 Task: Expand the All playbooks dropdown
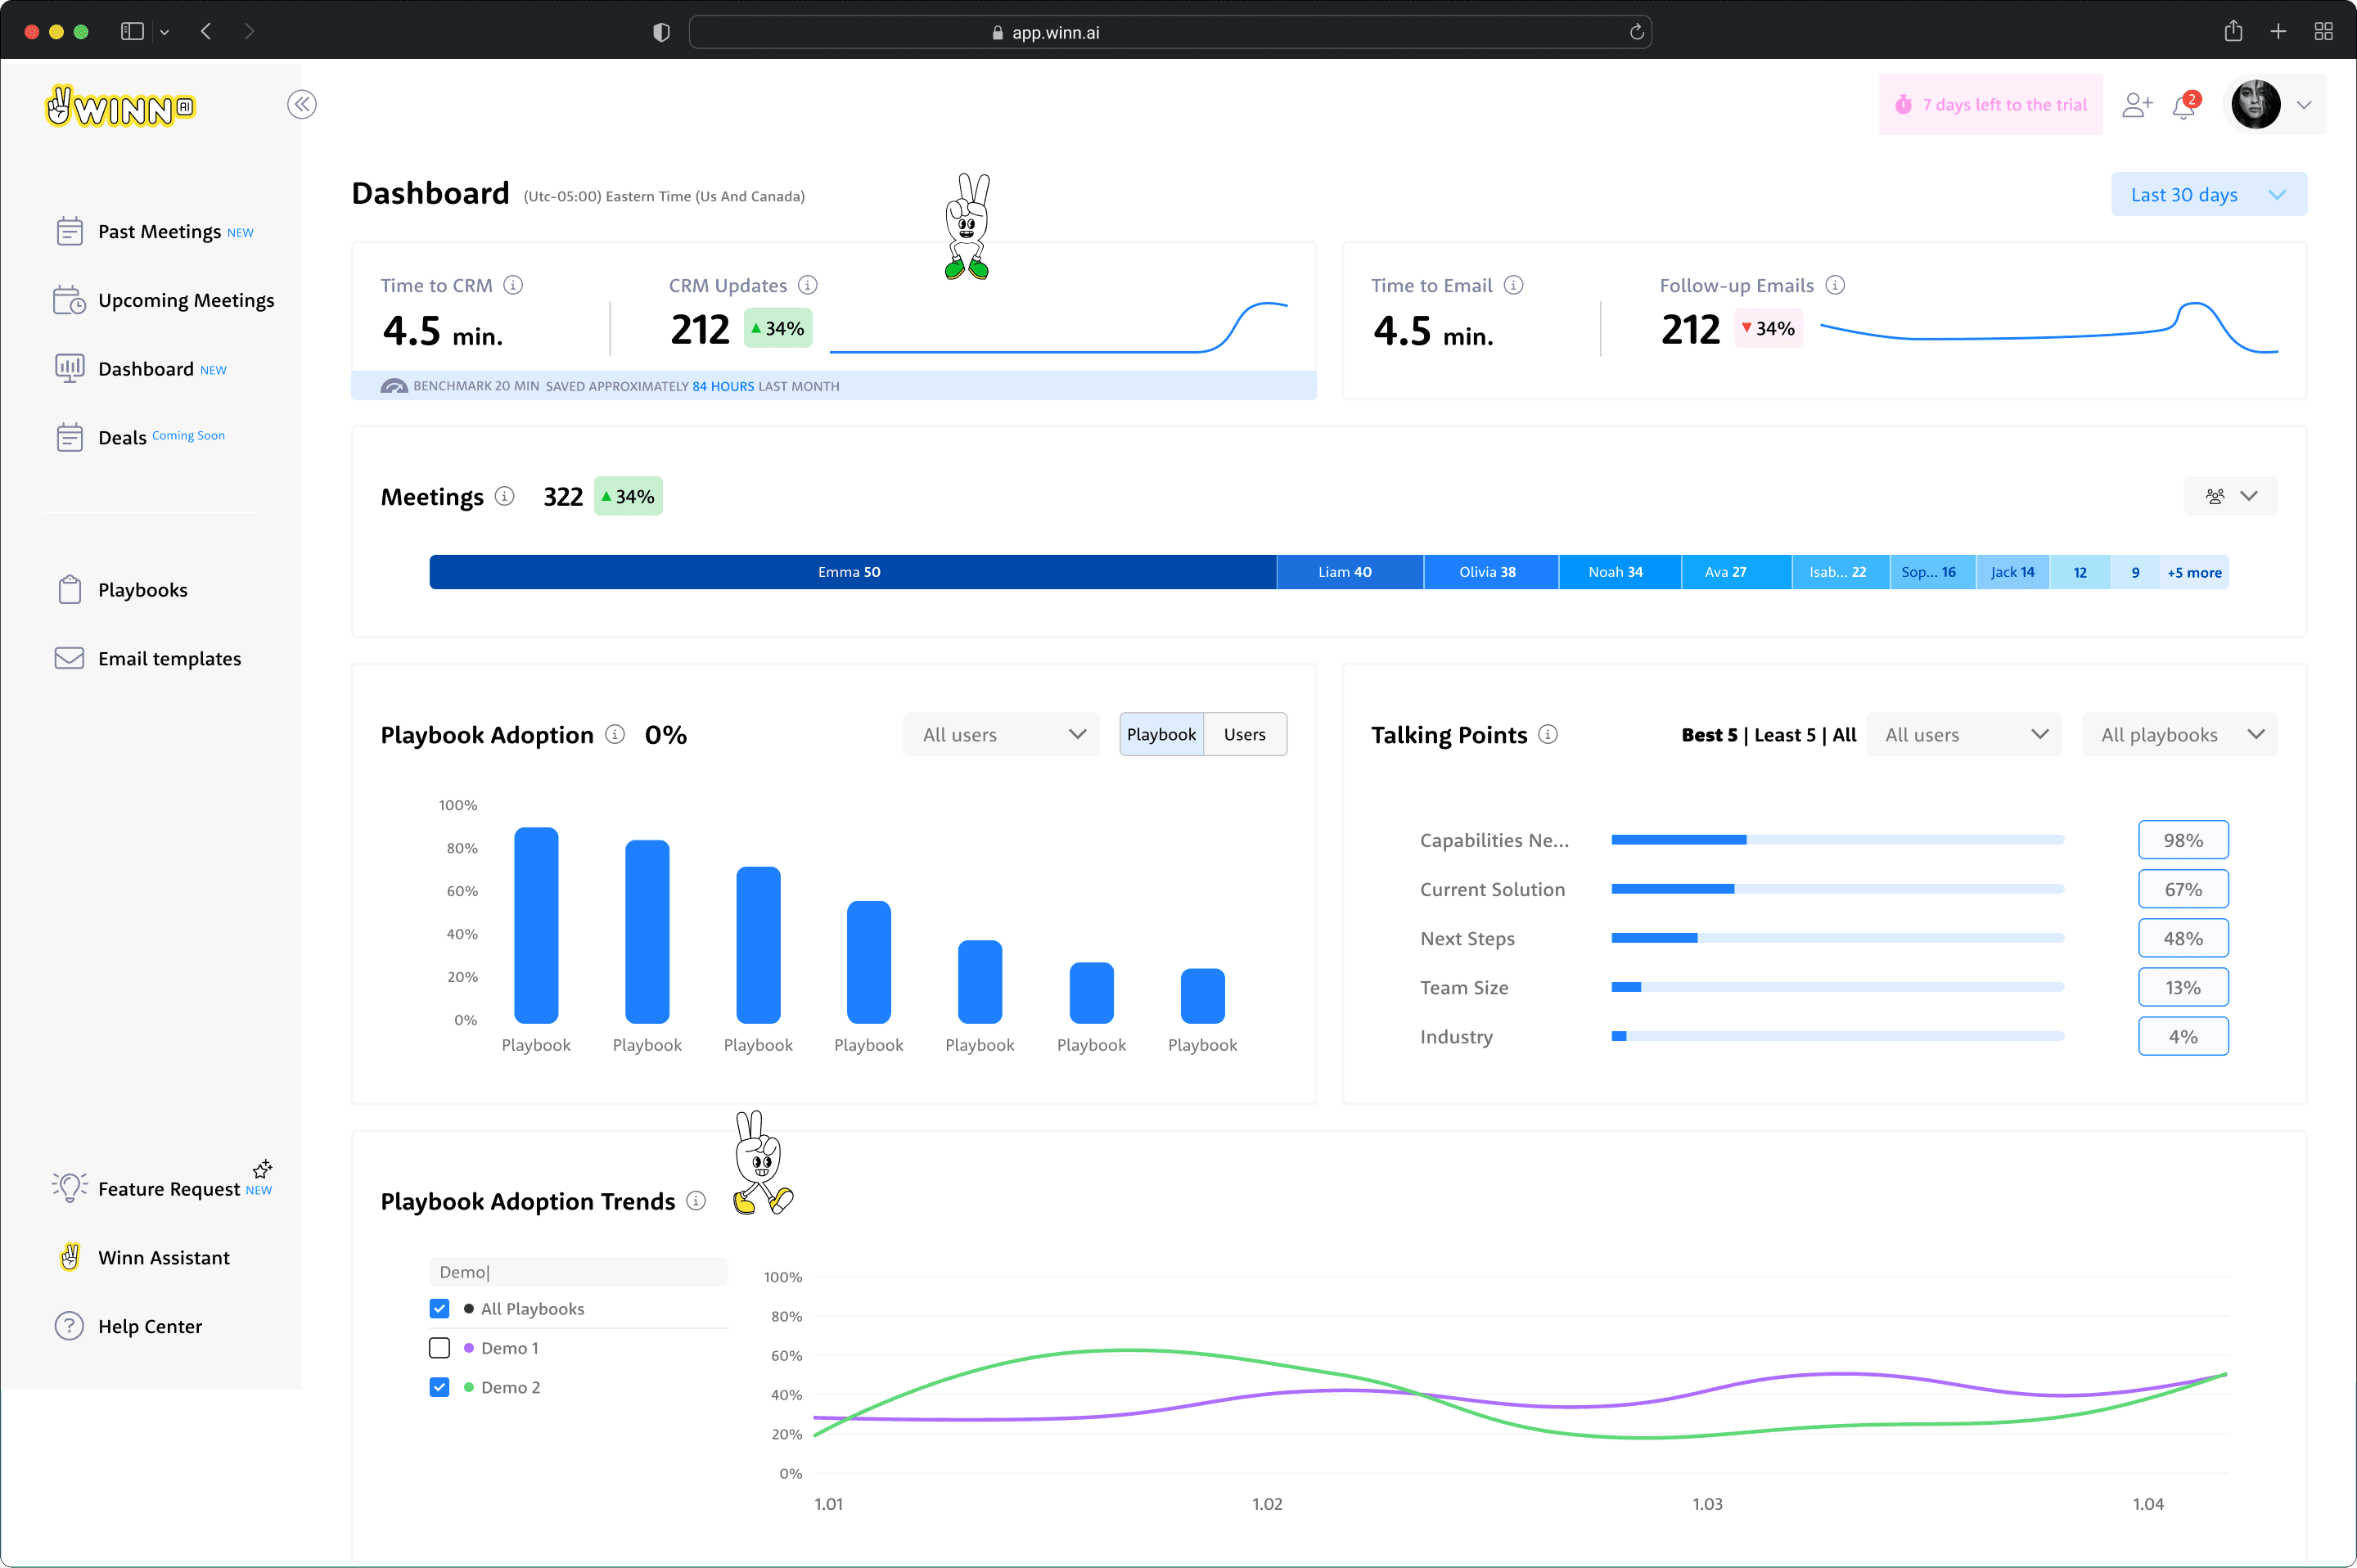coord(2179,734)
